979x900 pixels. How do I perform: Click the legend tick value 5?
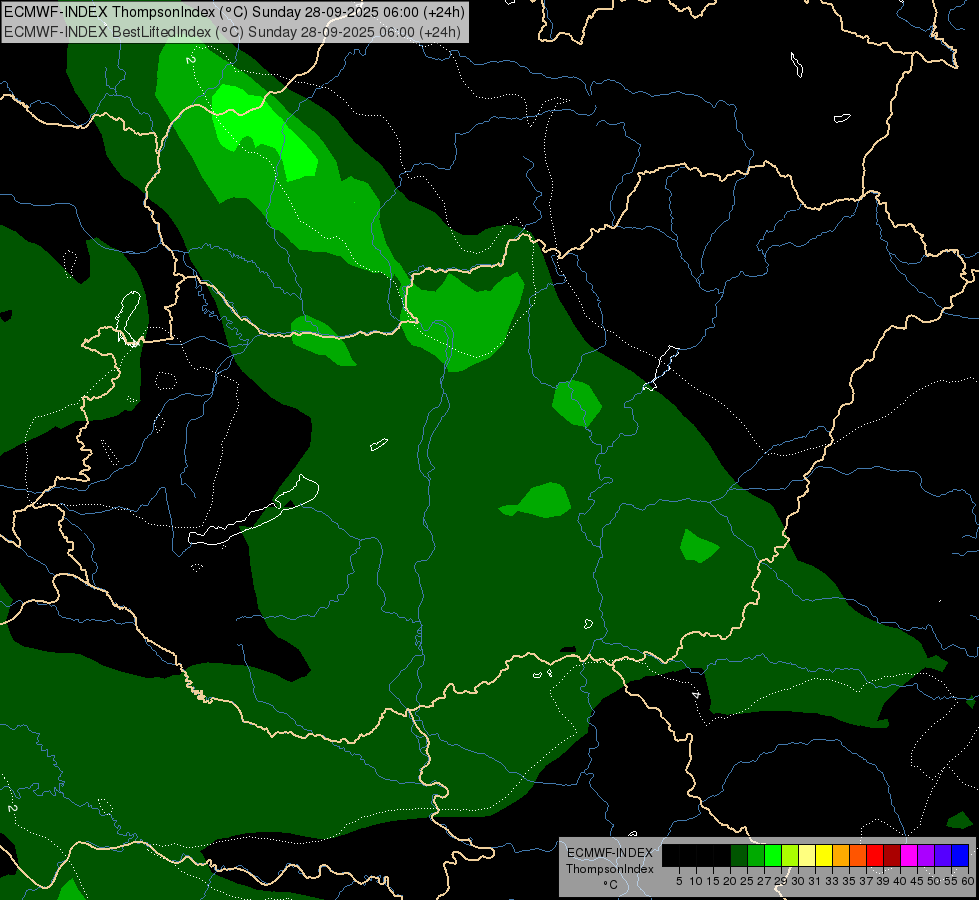pos(679,881)
